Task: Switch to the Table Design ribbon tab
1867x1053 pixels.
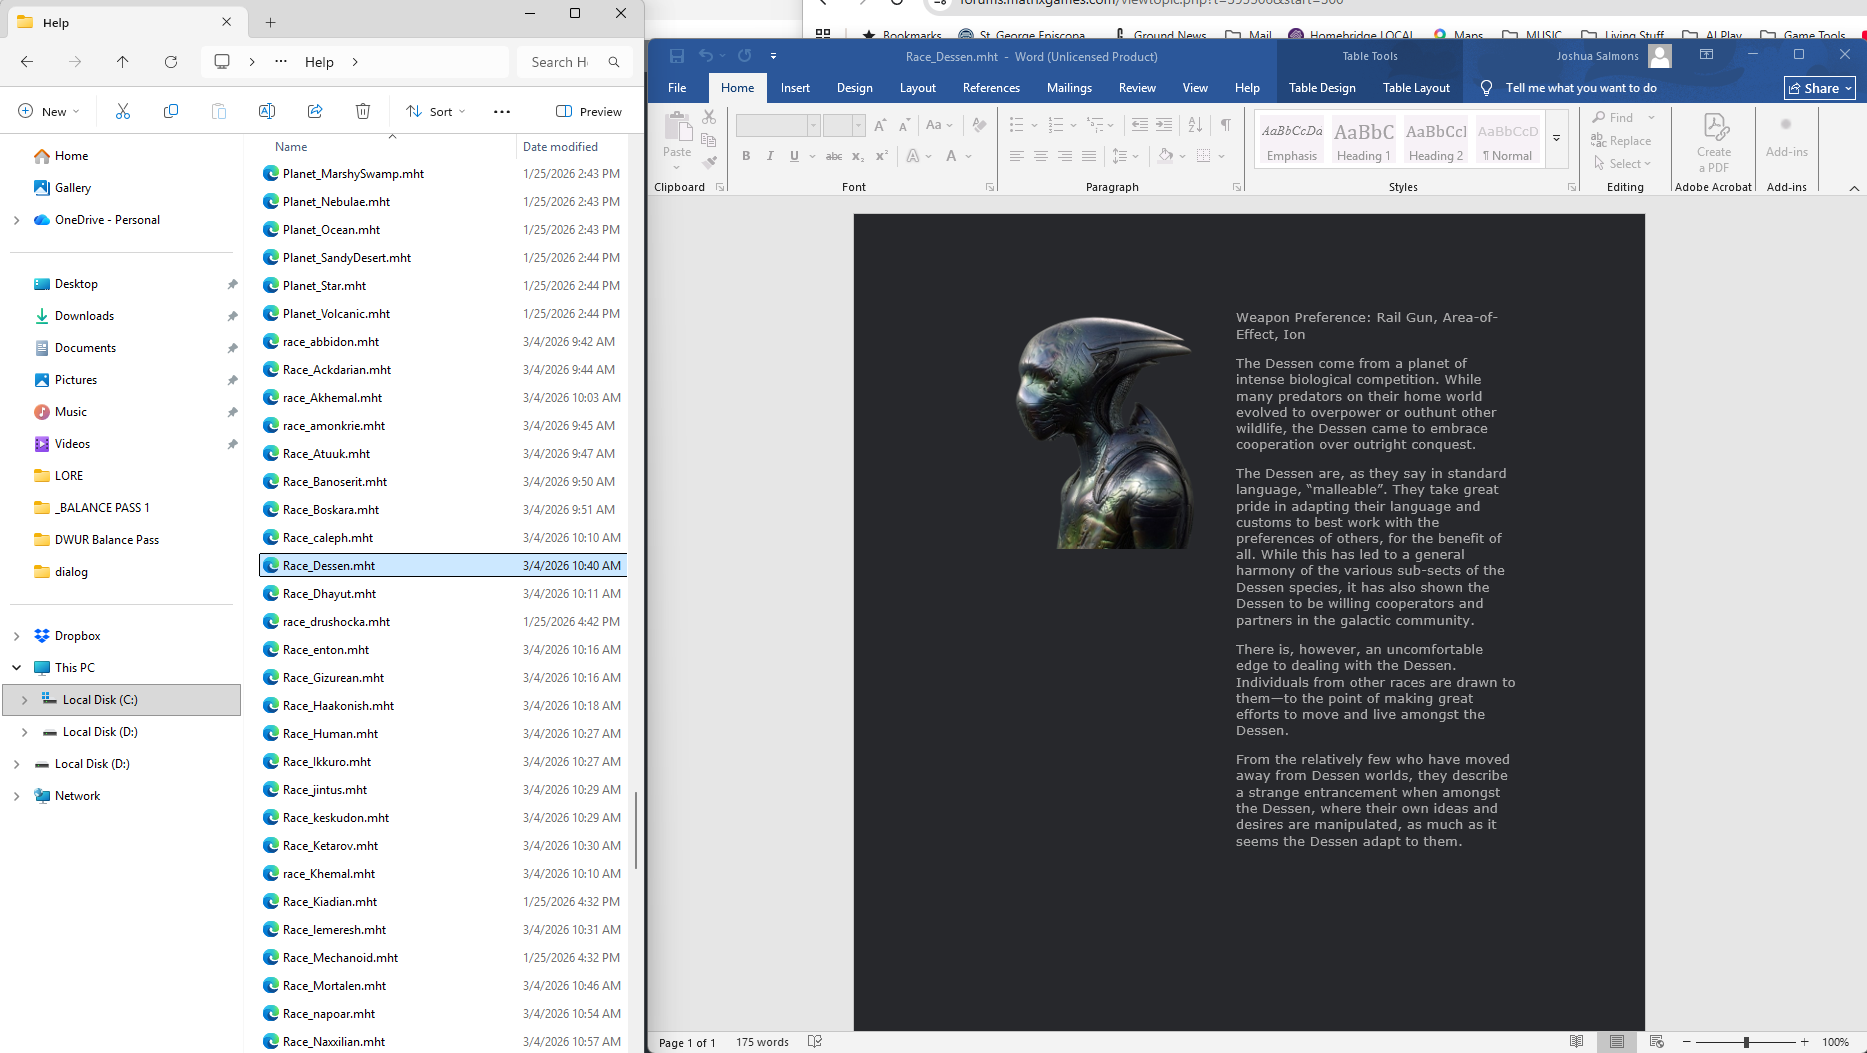Action: point(1322,88)
